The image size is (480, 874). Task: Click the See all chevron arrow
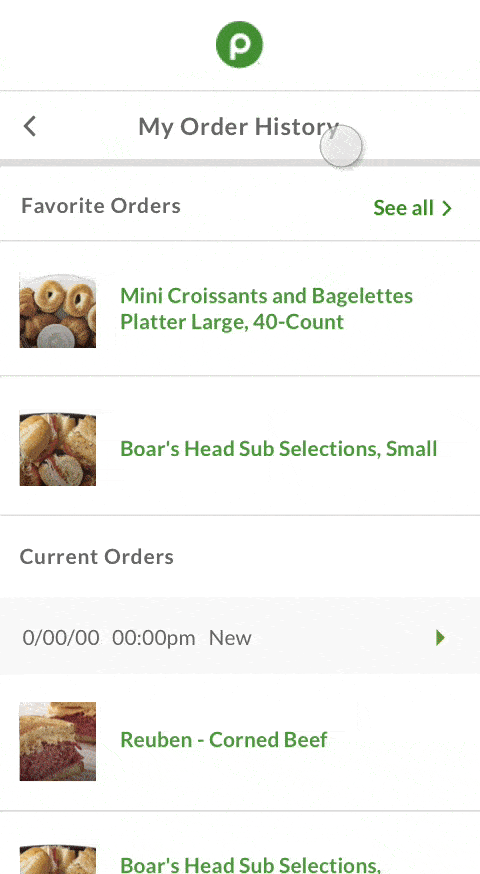447,208
